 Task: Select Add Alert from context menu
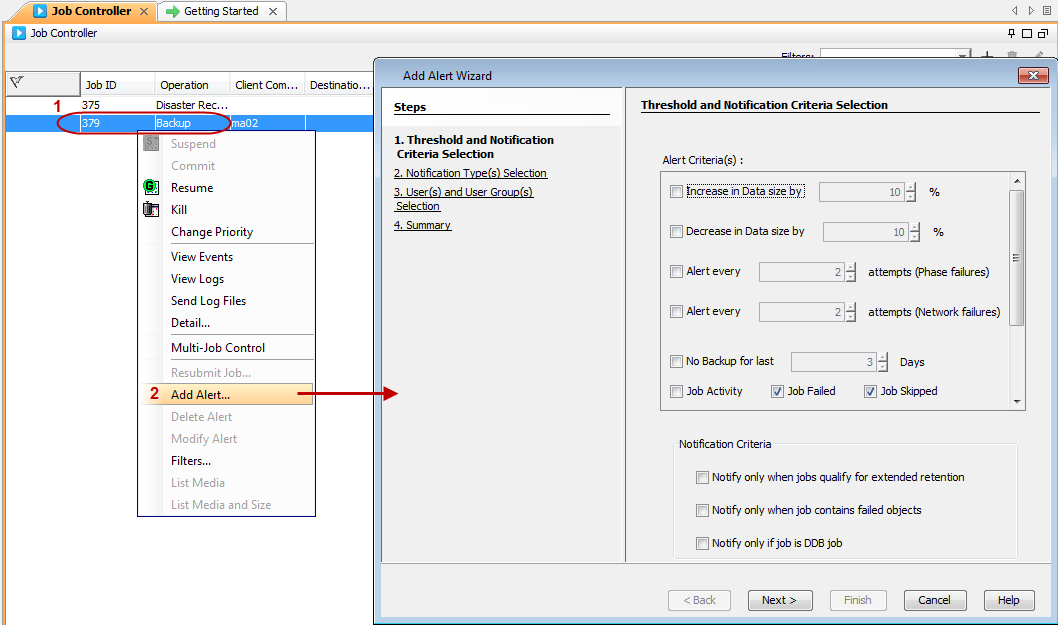click(x=200, y=395)
